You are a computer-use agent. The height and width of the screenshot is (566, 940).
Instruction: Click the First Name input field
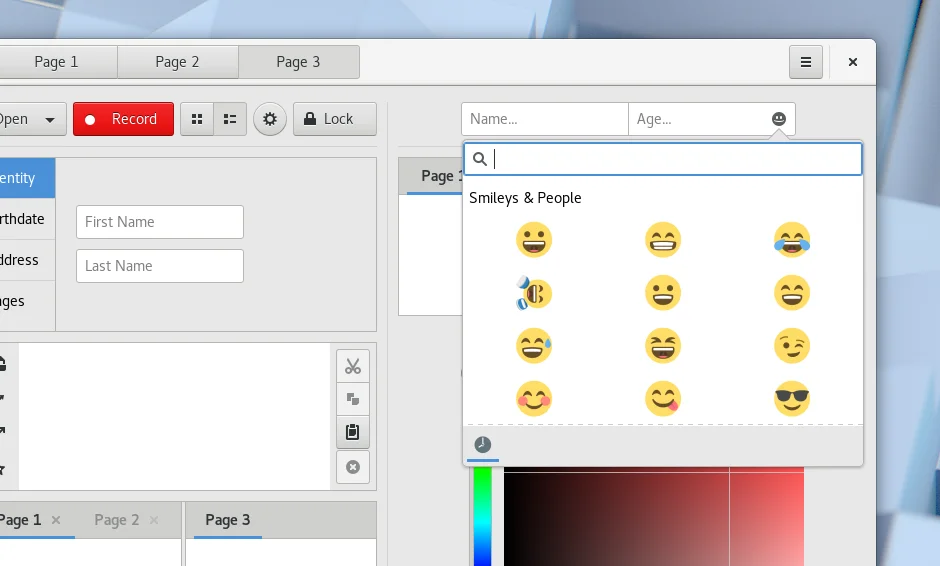pos(160,222)
